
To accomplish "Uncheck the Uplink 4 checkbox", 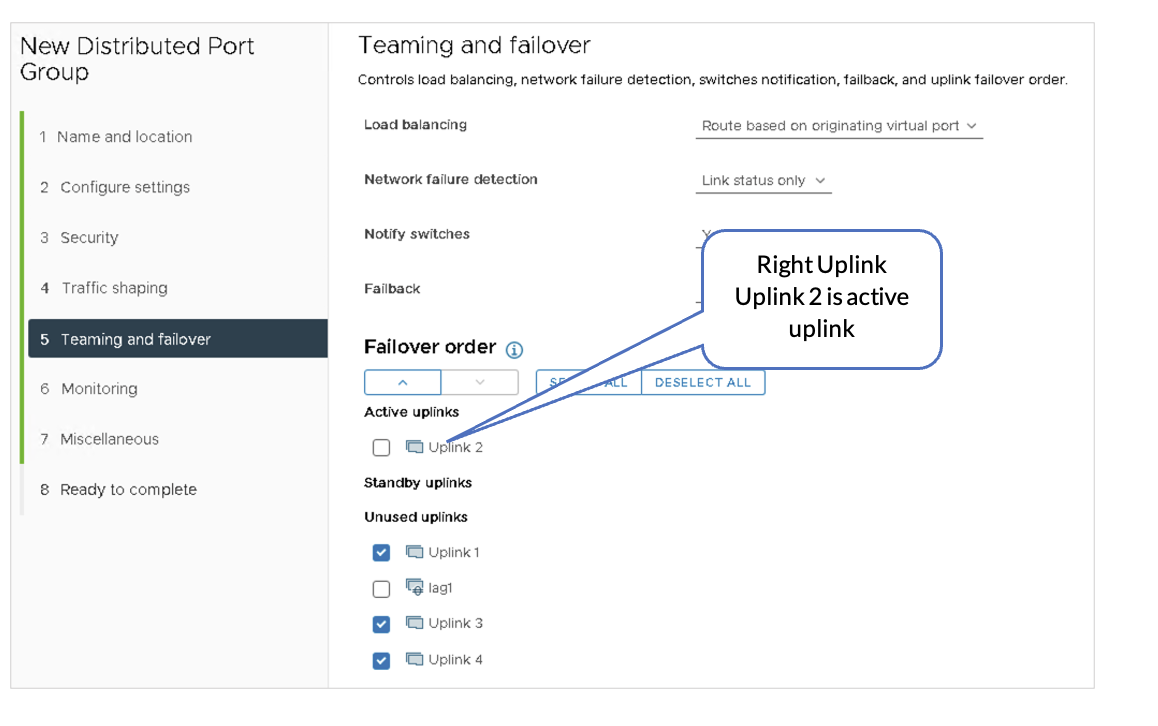I will pos(381,660).
